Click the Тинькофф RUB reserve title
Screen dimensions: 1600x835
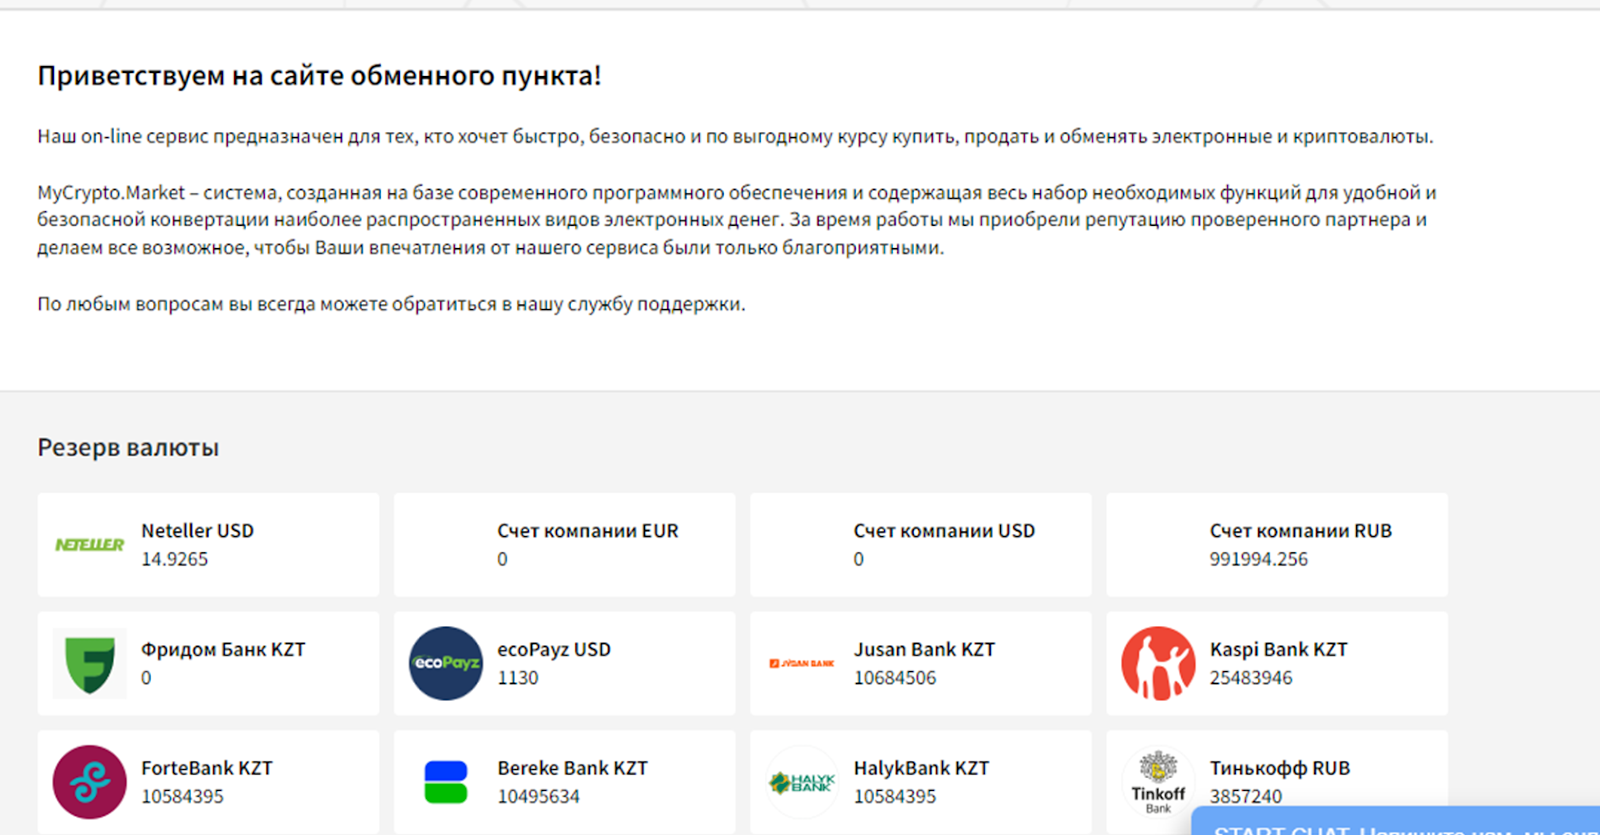pos(1279,768)
